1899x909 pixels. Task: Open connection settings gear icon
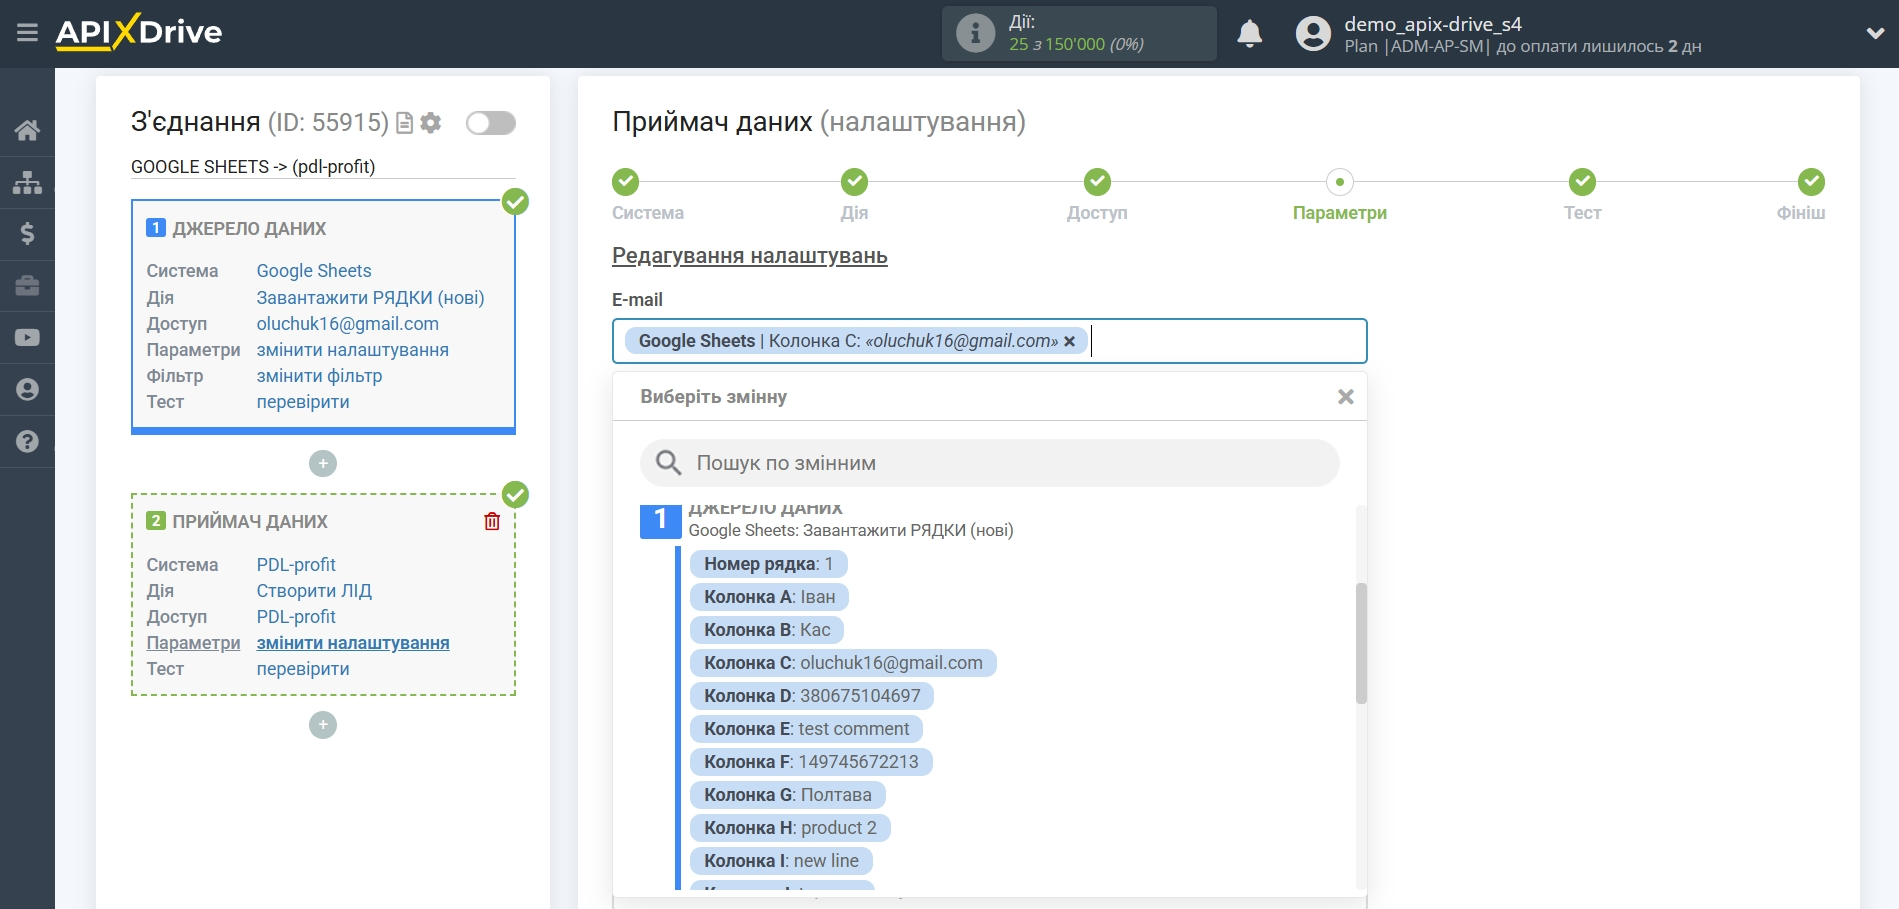click(431, 123)
